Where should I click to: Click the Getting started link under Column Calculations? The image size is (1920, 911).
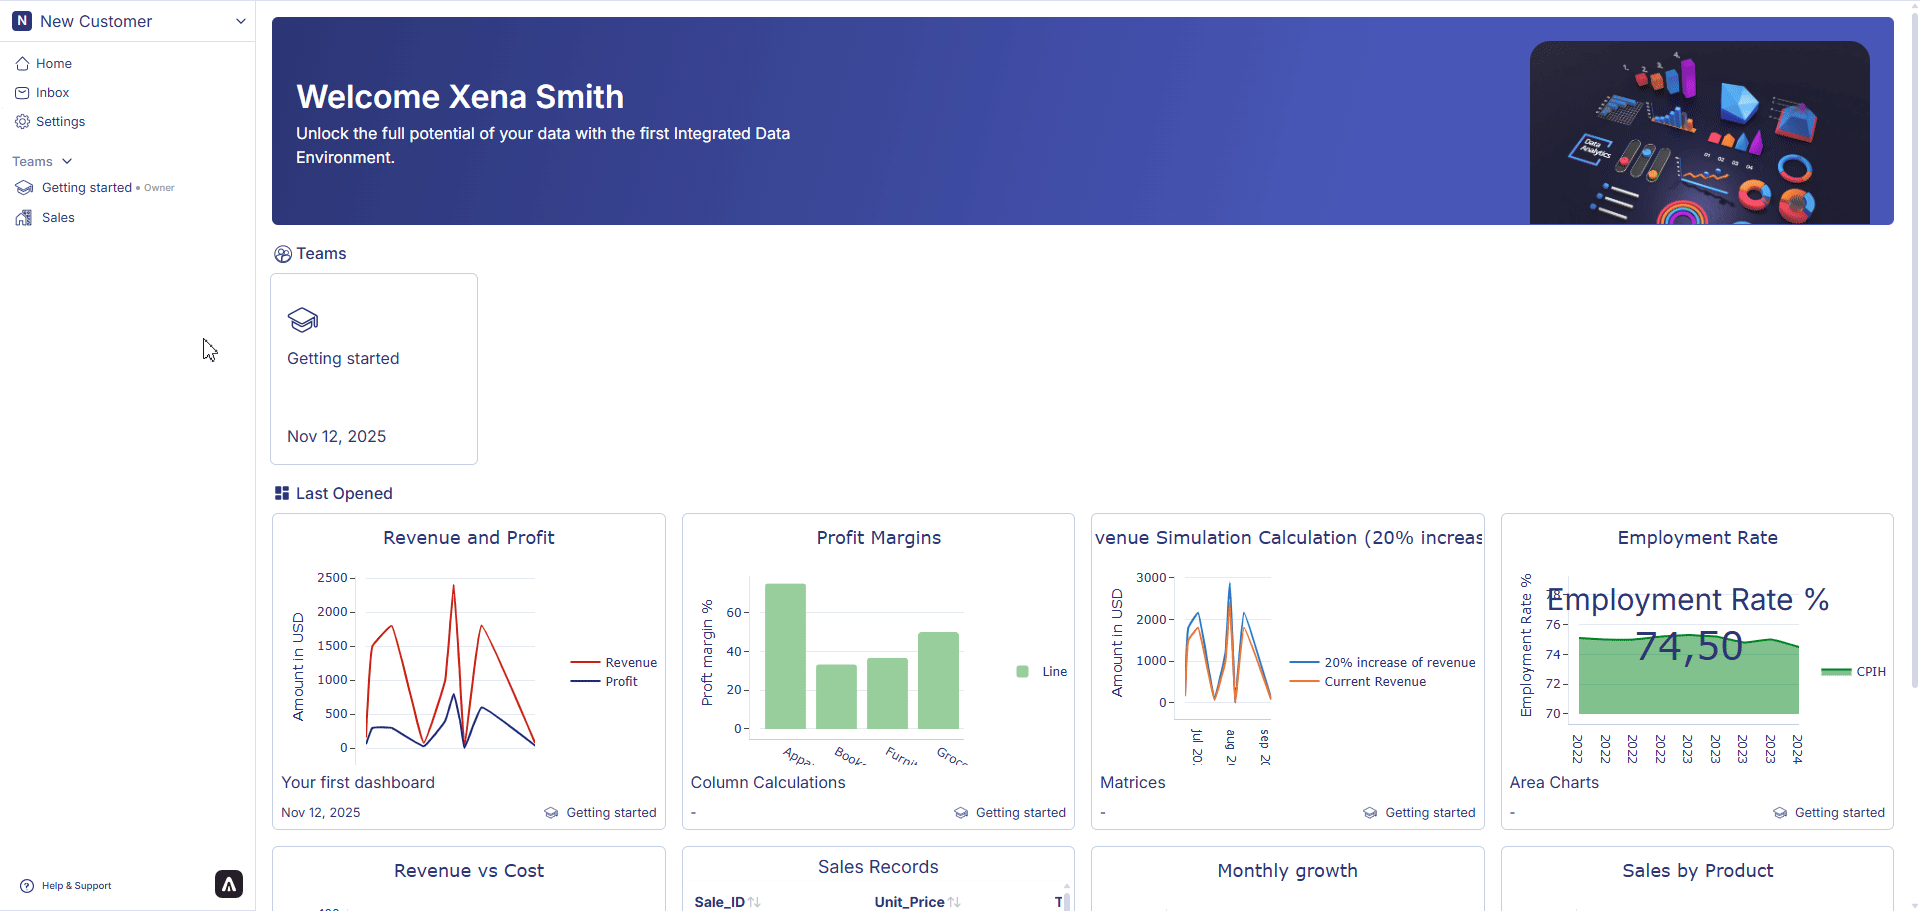[1021, 812]
